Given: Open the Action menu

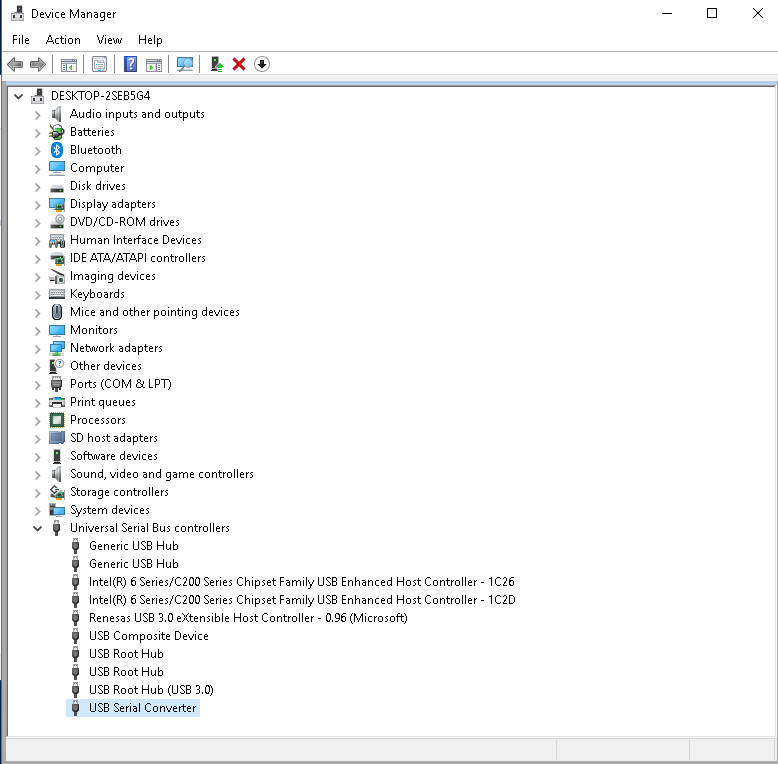Looking at the screenshot, I should tap(63, 40).
